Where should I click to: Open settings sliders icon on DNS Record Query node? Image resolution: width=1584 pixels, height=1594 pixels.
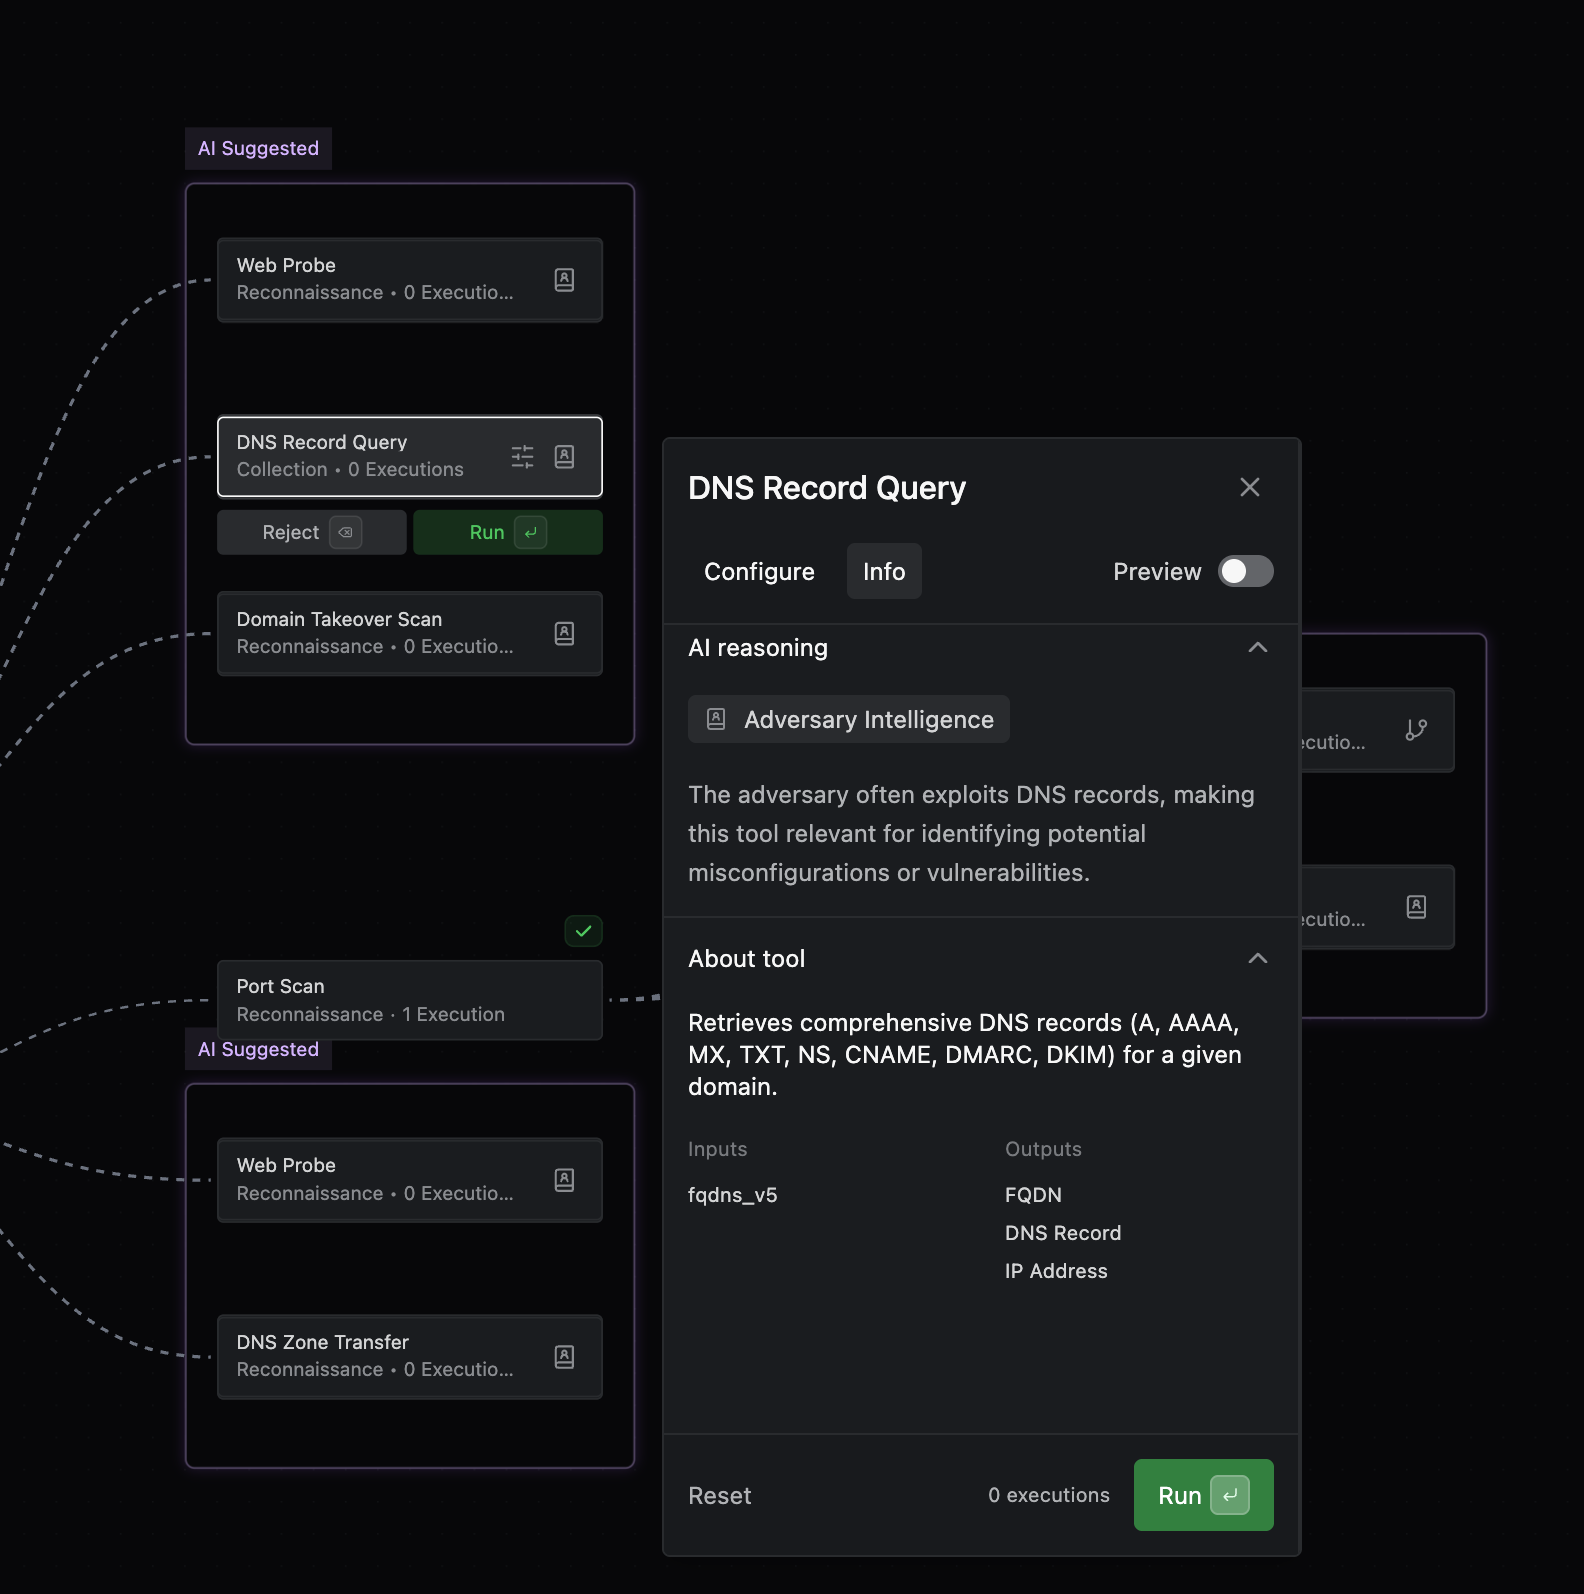(x=522, y=457)
